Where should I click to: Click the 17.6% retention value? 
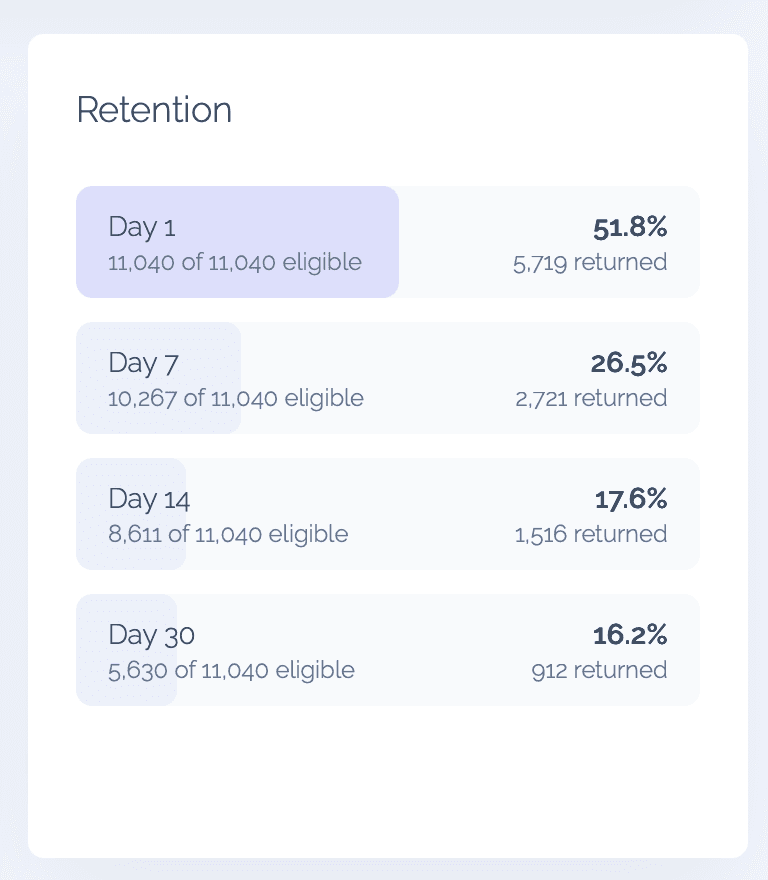tap(630, 499)
